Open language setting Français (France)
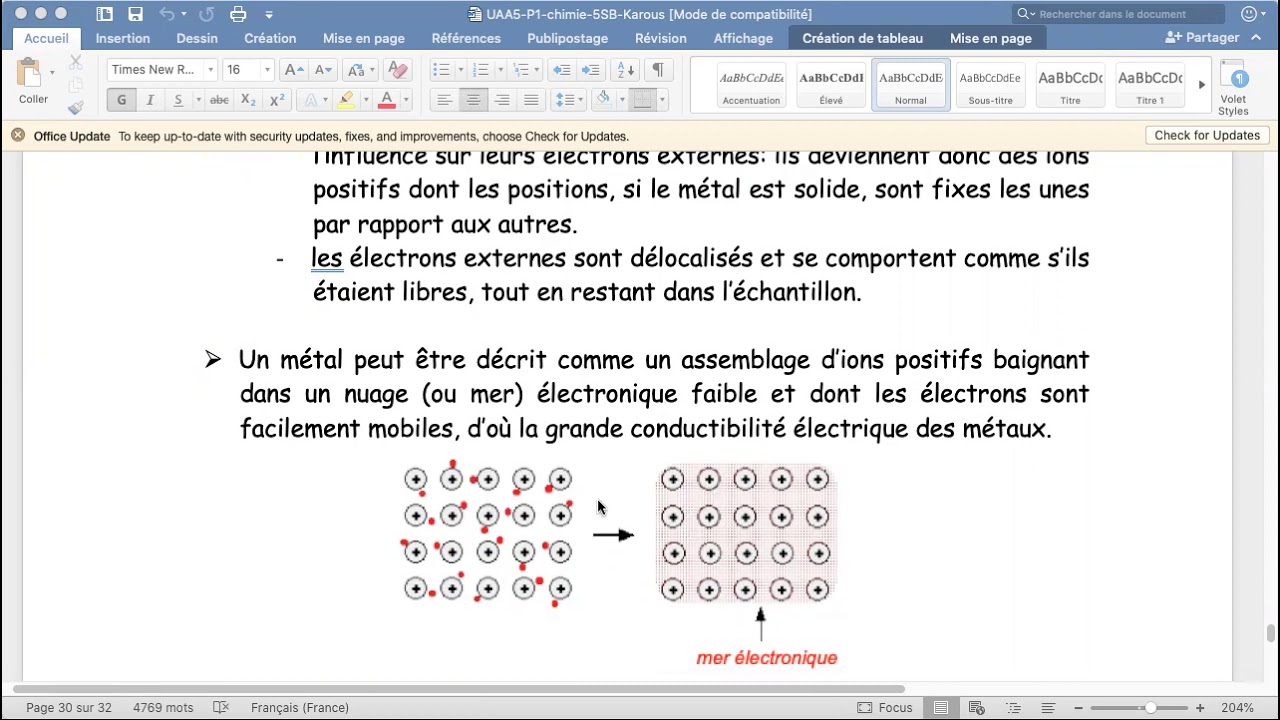1280x720 pixels. click(x=300, y=708)
